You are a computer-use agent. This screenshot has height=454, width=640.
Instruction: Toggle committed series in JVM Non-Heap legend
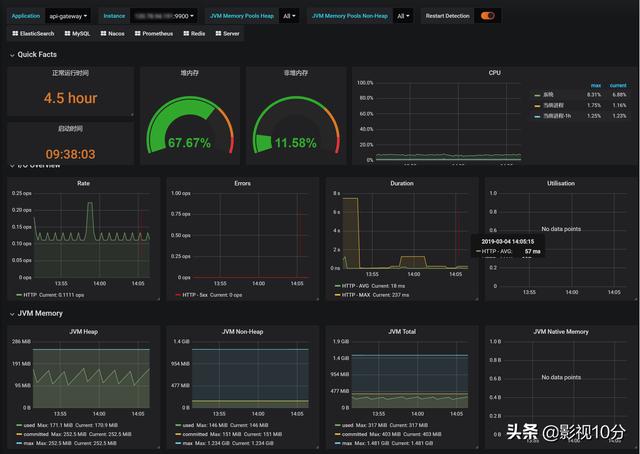(195, 434)
